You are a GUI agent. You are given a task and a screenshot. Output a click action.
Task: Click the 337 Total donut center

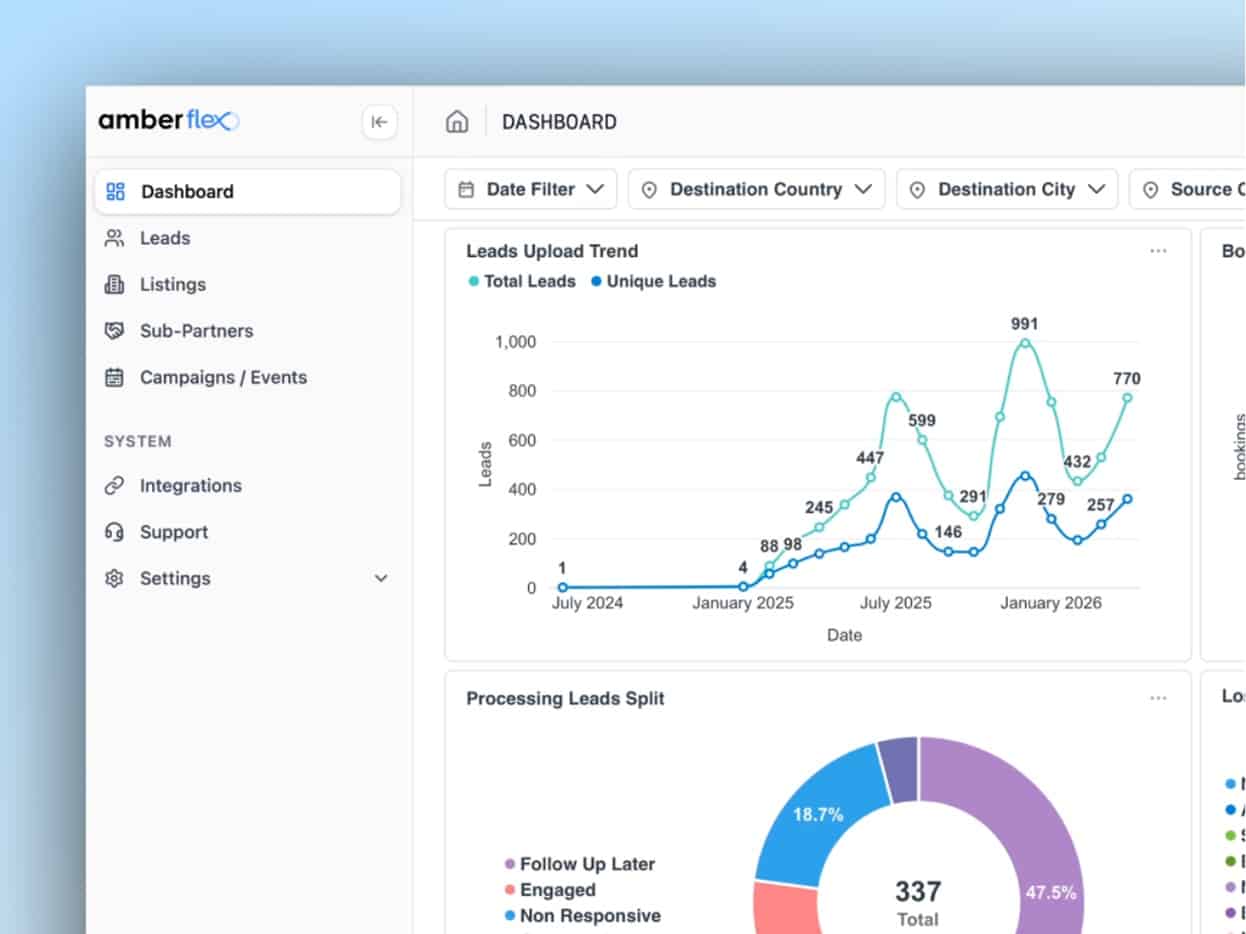coord(918,902)
